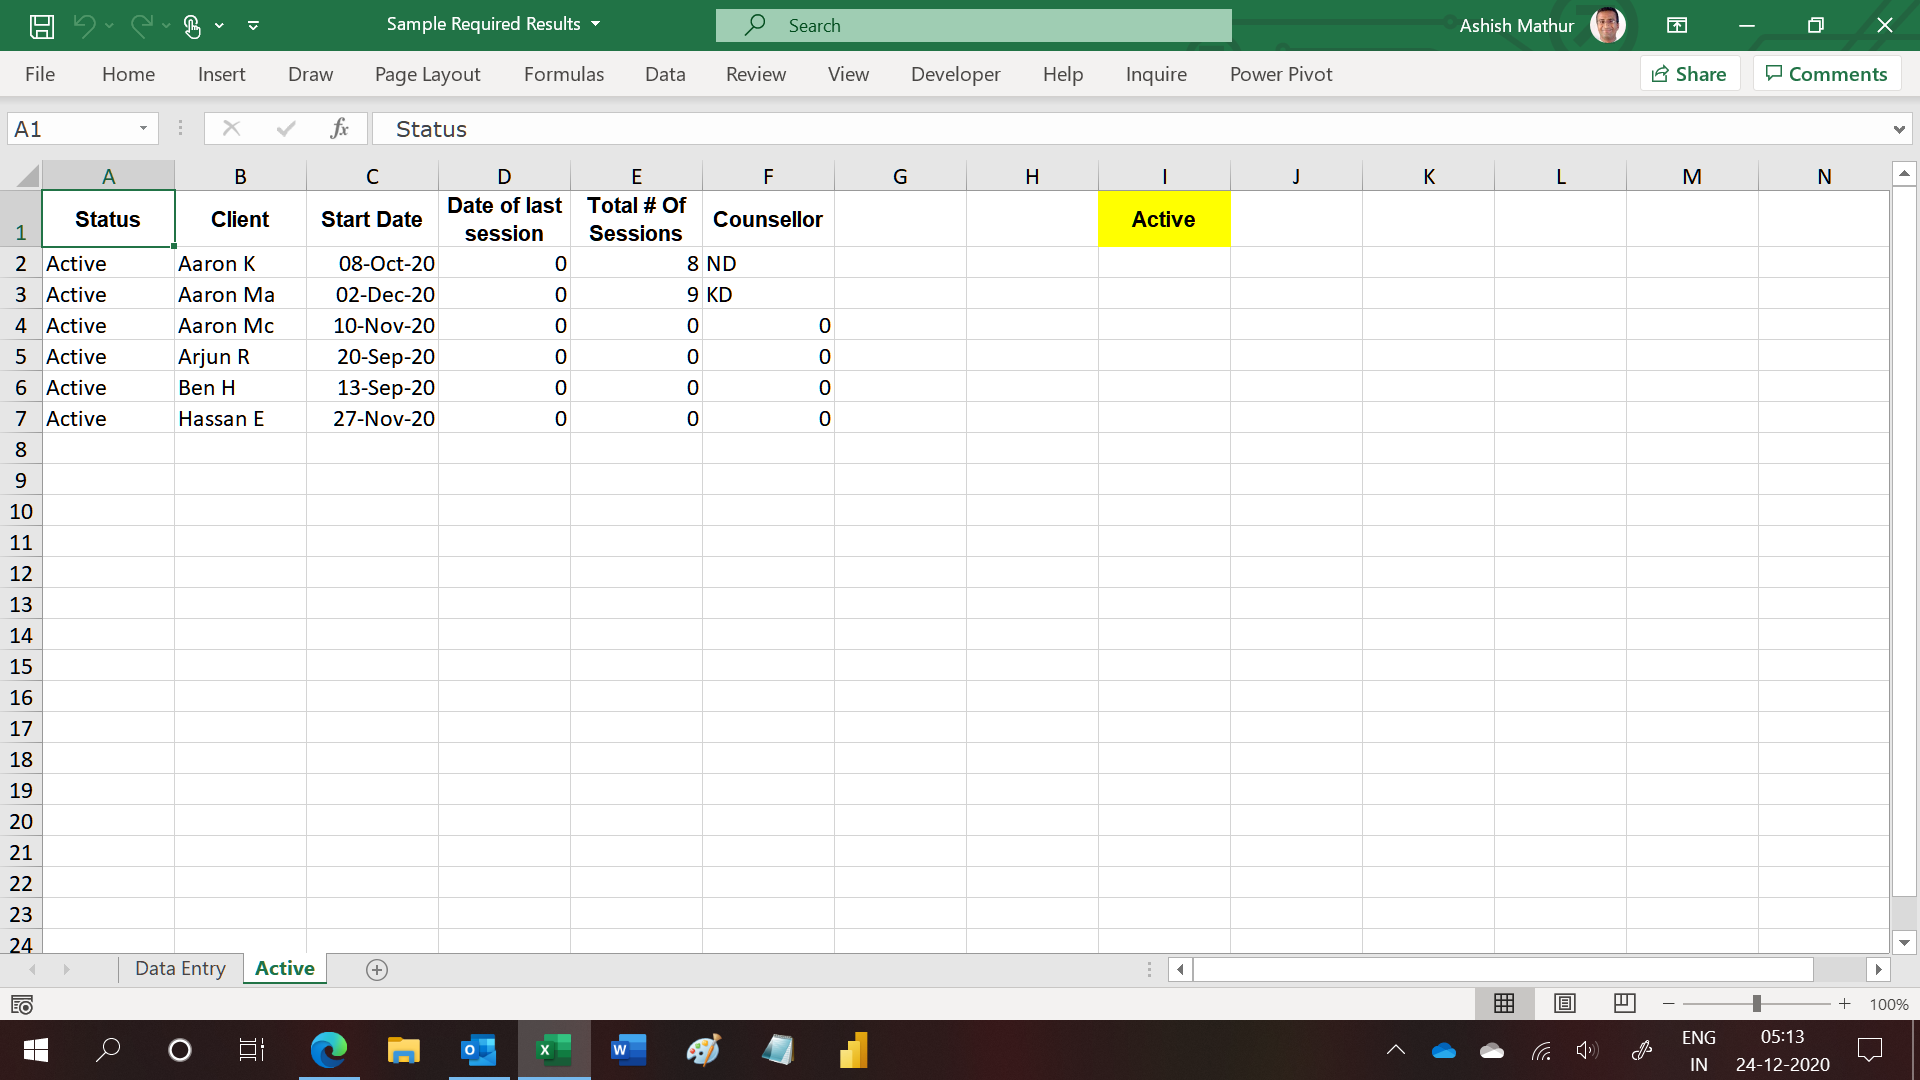Open Word from the Windows taskbar
This screenshot has height=1080, width=1920.
click(628, 1050)
